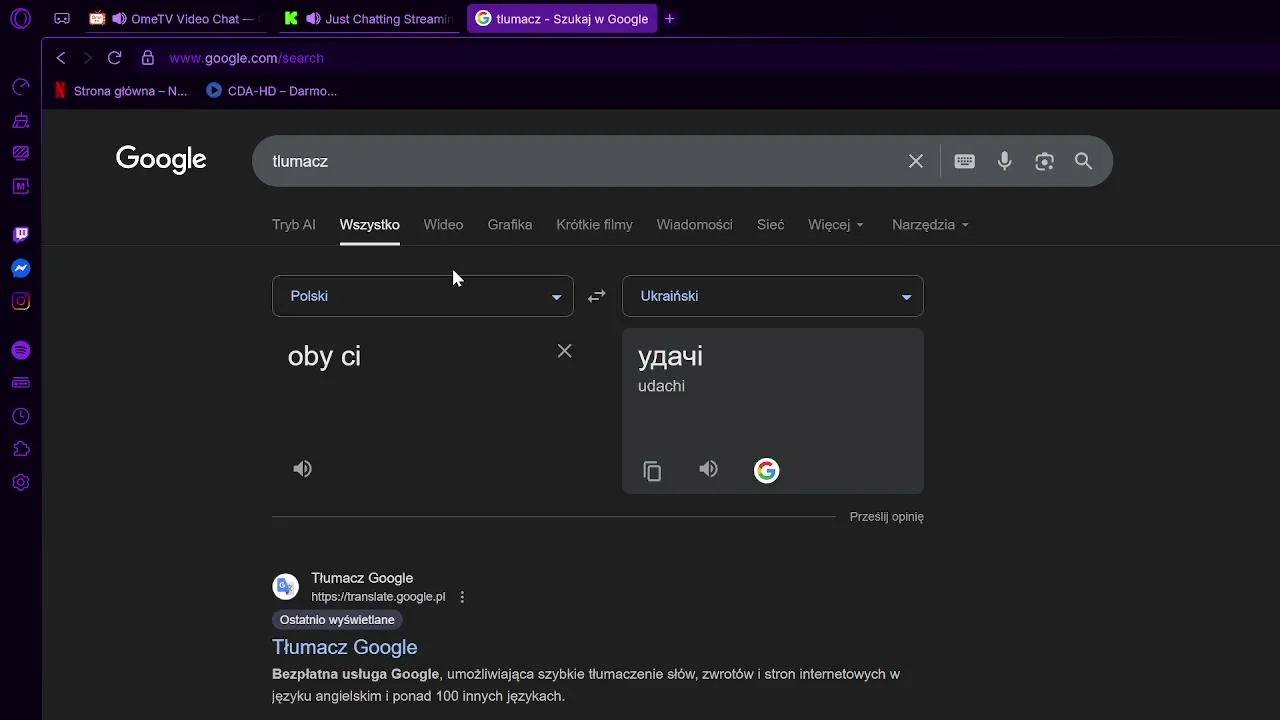
Task: Start voice search with microphone
Action: tap(1005, 161)
